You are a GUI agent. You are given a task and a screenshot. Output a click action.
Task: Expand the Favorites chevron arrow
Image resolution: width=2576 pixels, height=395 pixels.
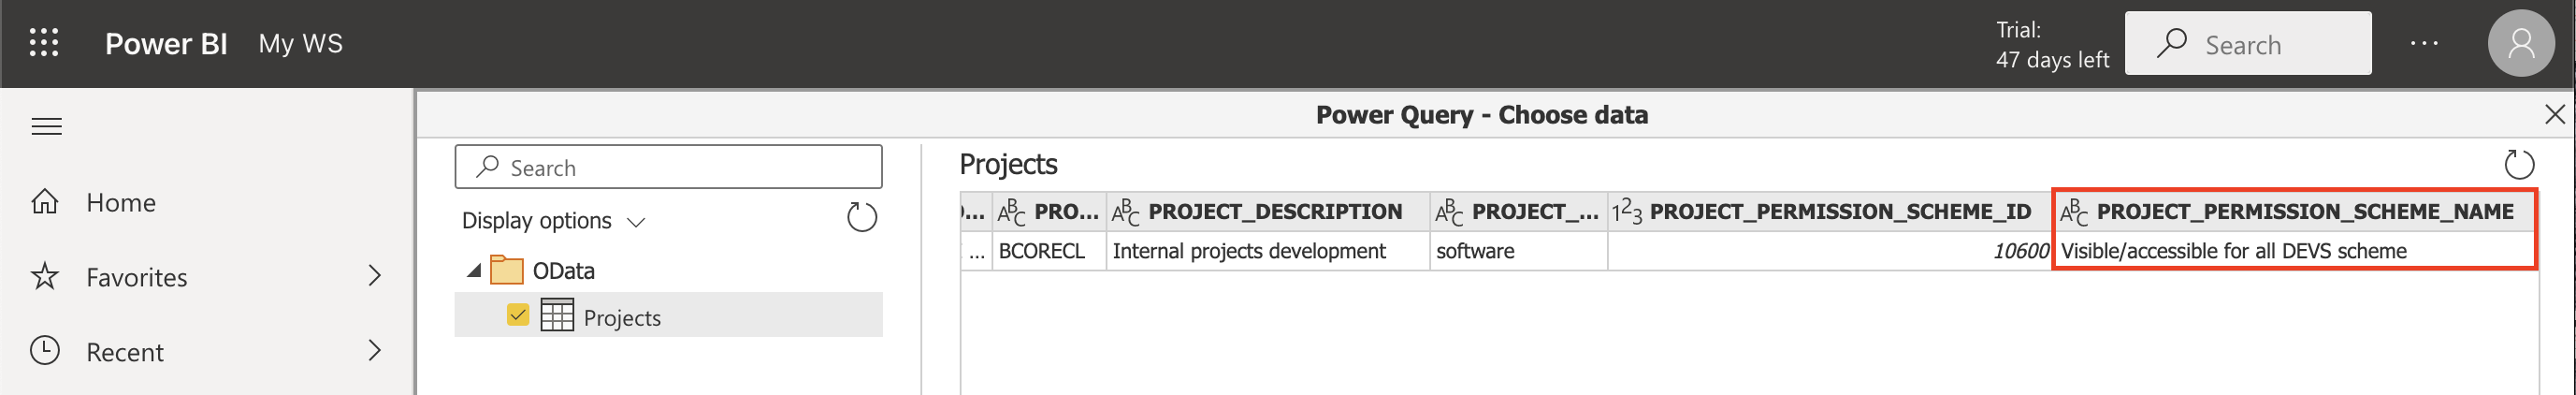(375, 276)
